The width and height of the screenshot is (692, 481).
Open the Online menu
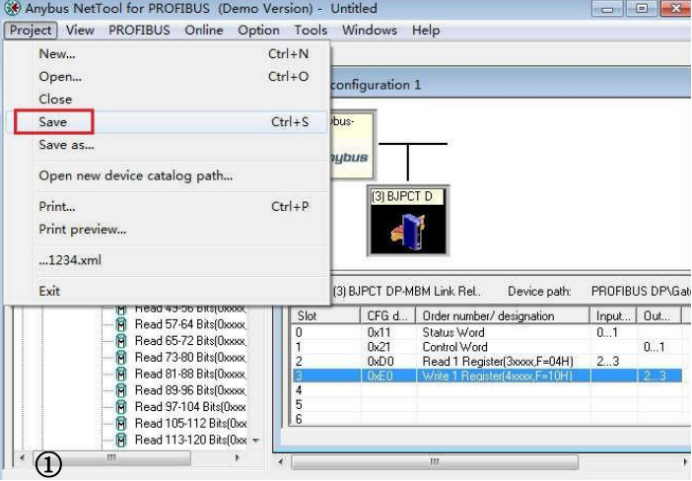[204, 30]
